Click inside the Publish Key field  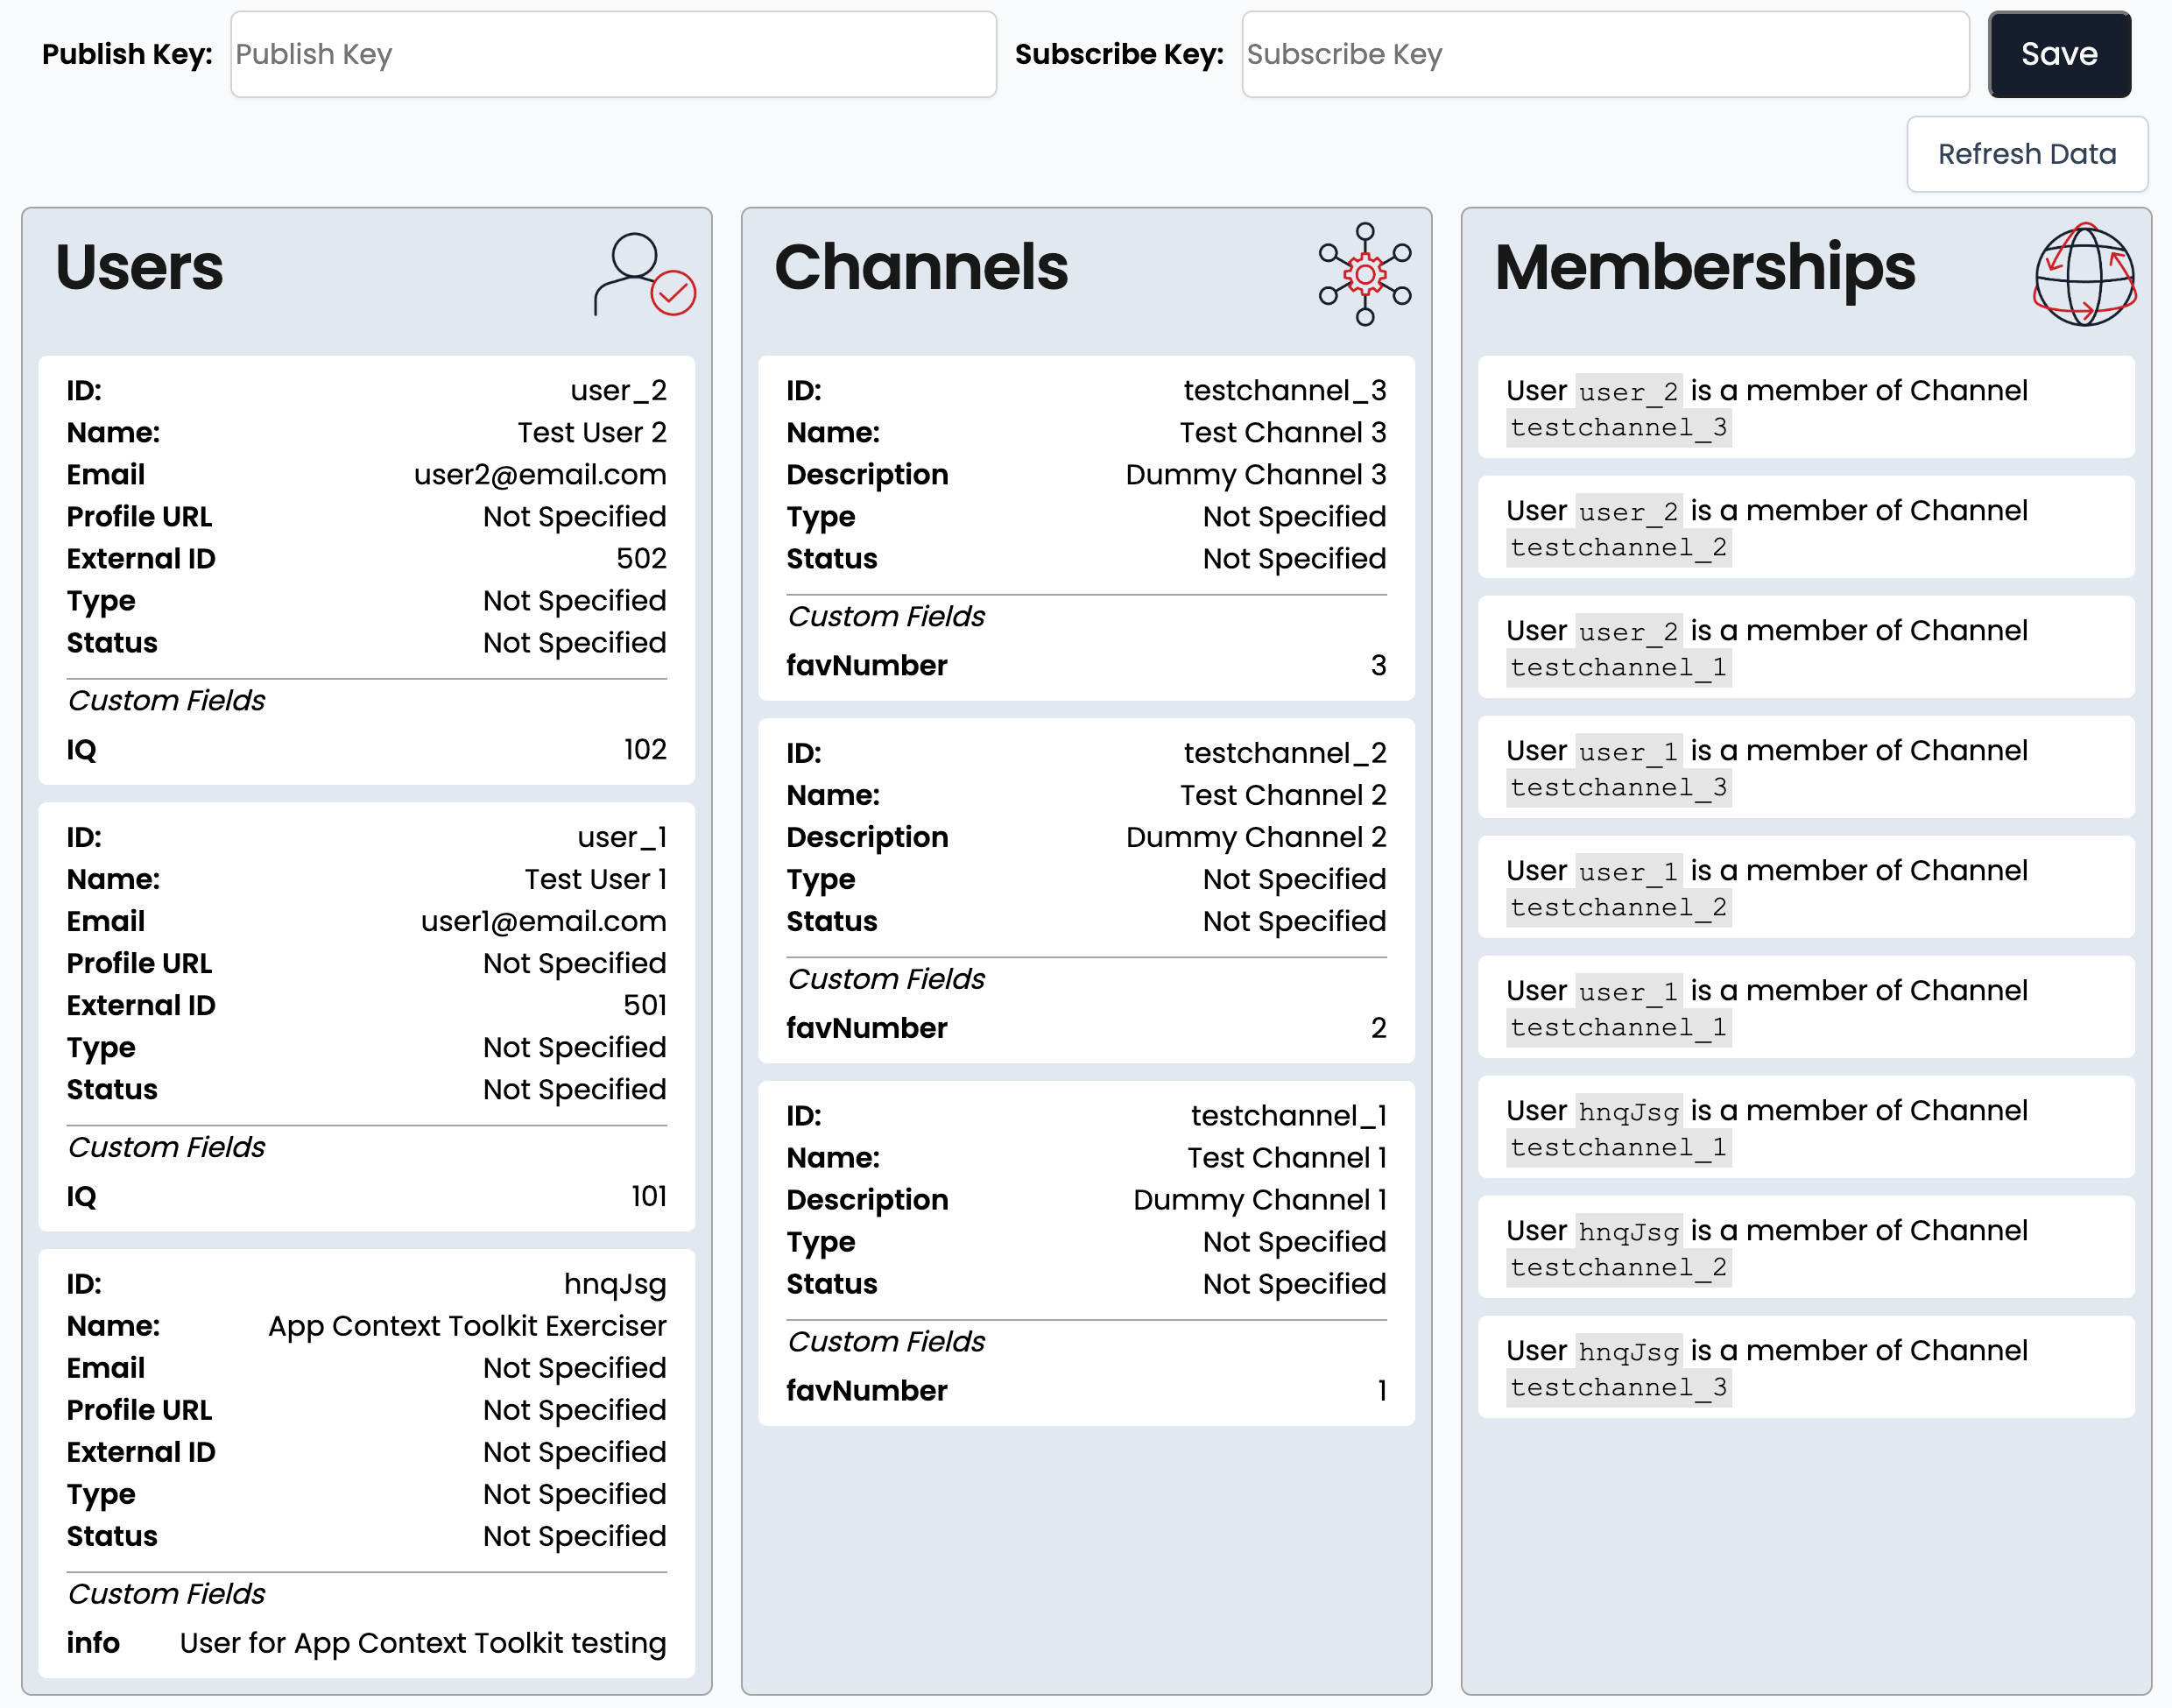click(612, 54)
